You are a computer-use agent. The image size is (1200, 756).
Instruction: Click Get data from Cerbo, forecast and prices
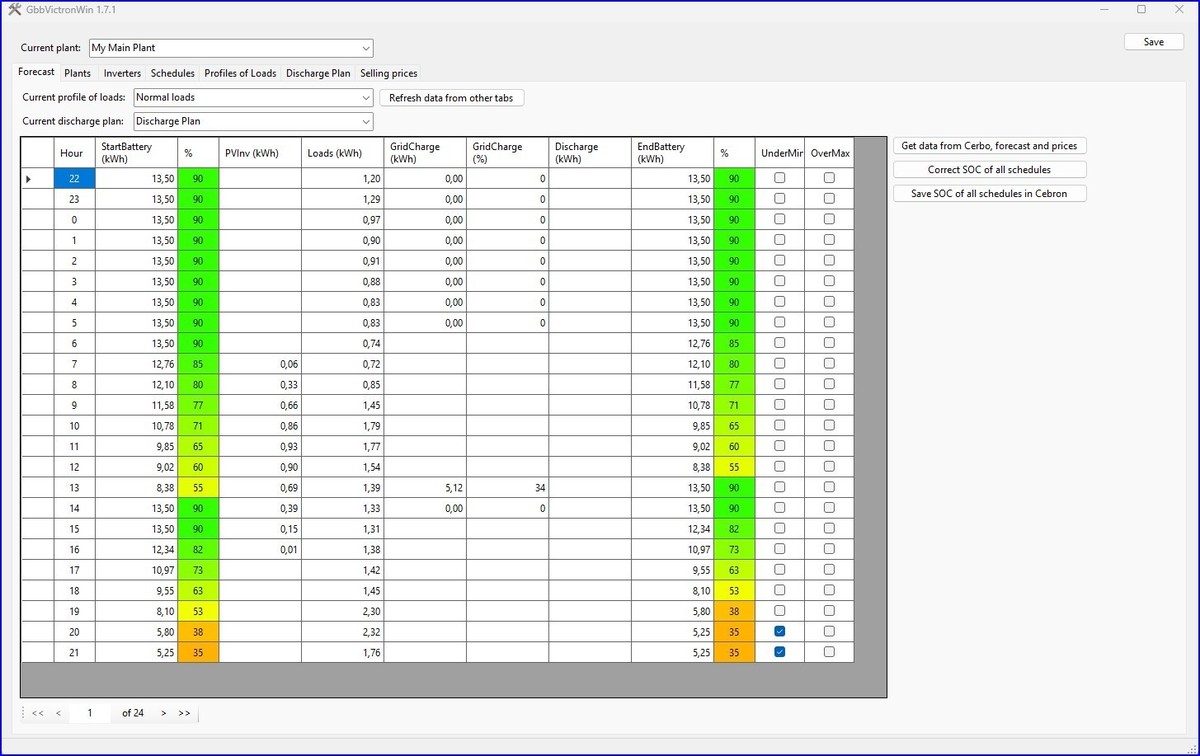(x=989, y=146)
